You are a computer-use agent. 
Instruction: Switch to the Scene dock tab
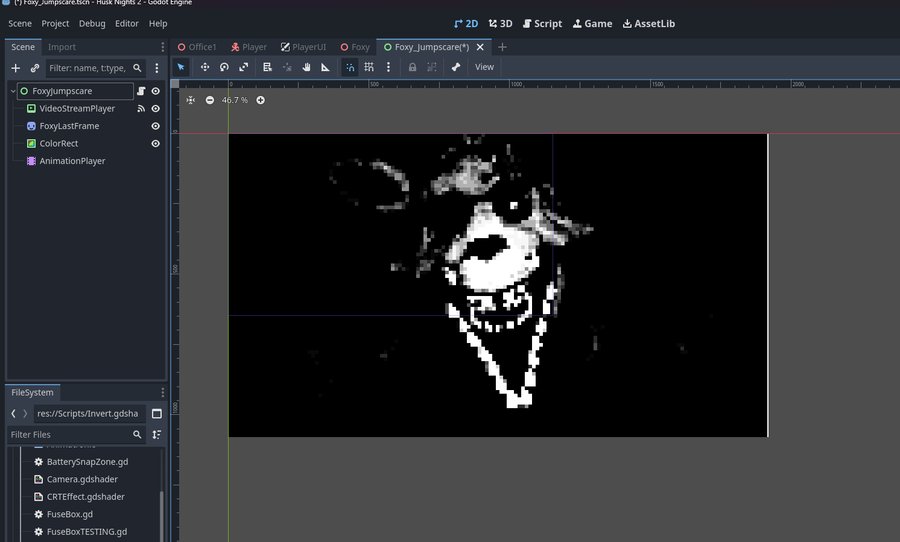point(23,47)
